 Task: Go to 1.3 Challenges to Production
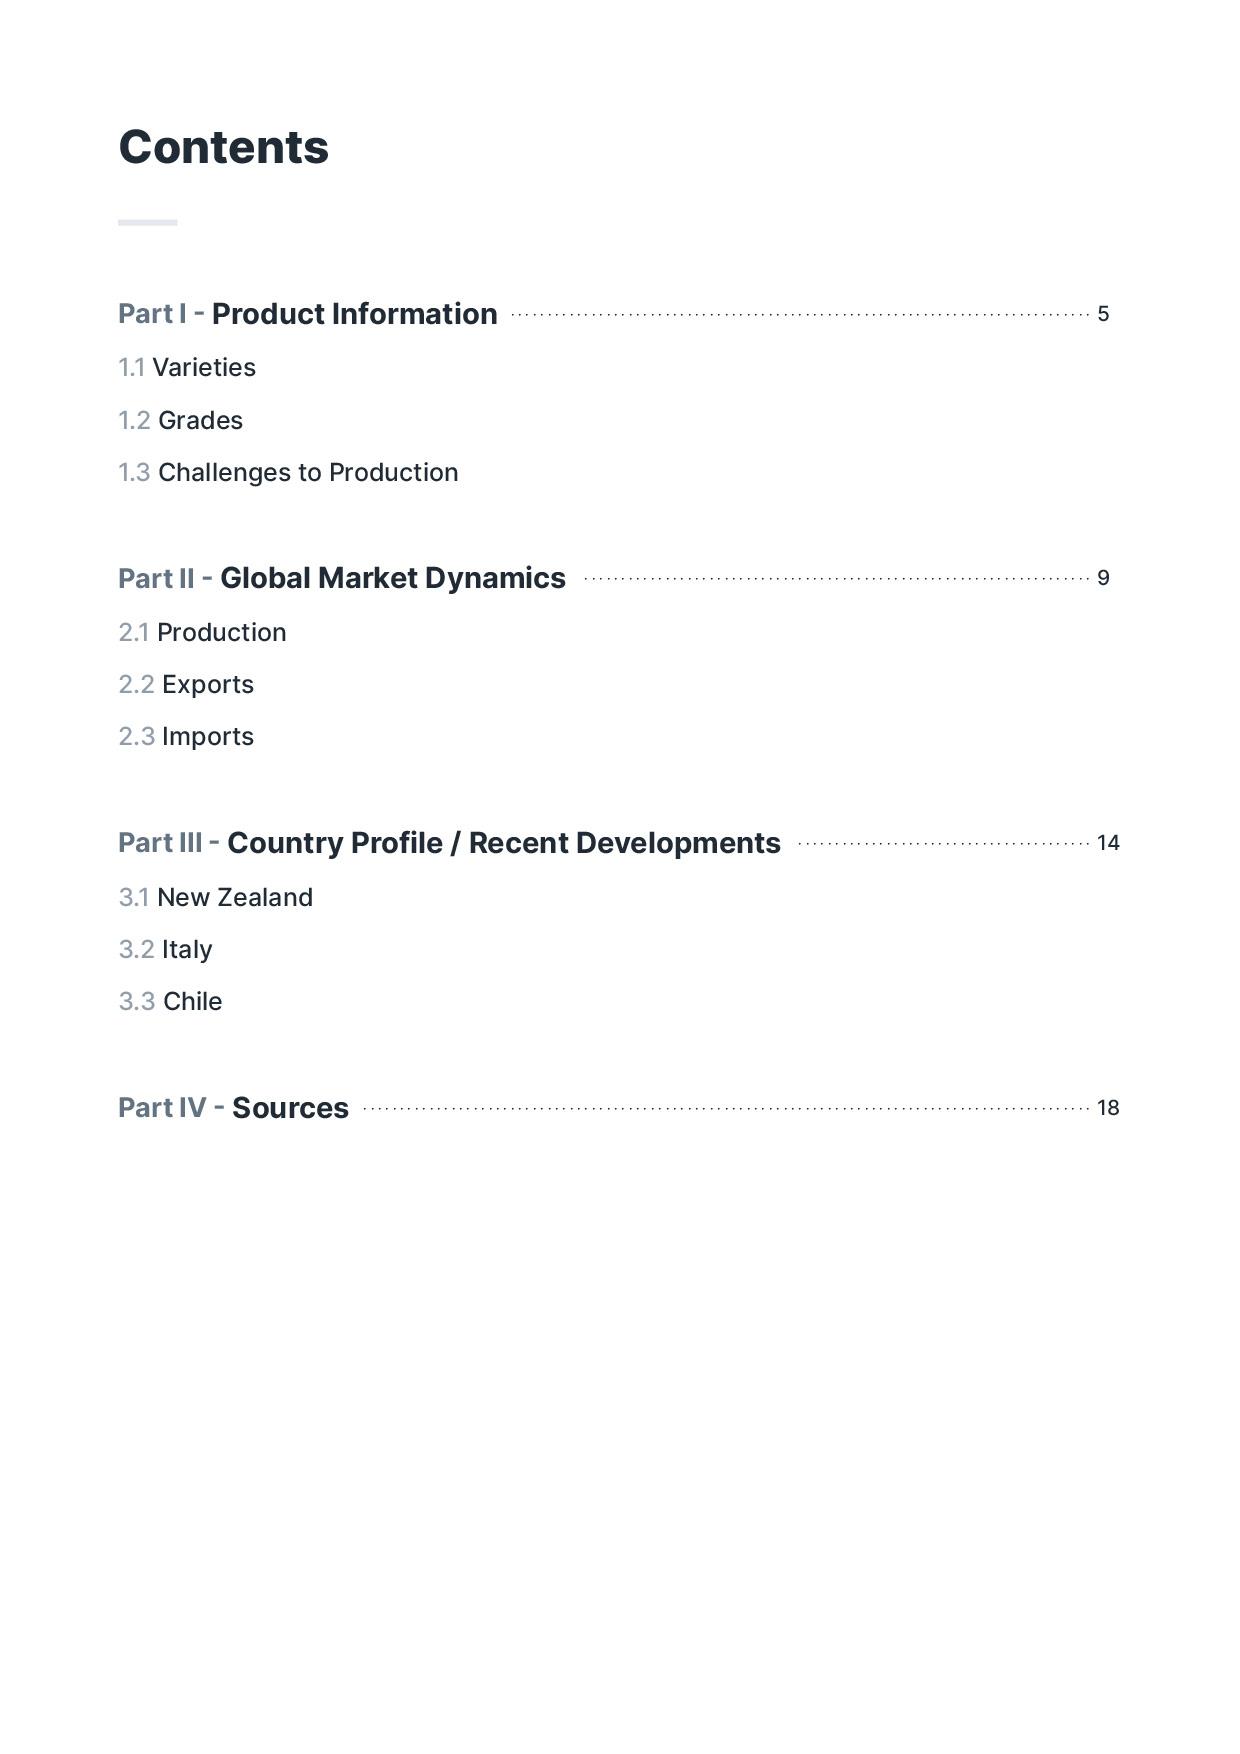(288, 473)
